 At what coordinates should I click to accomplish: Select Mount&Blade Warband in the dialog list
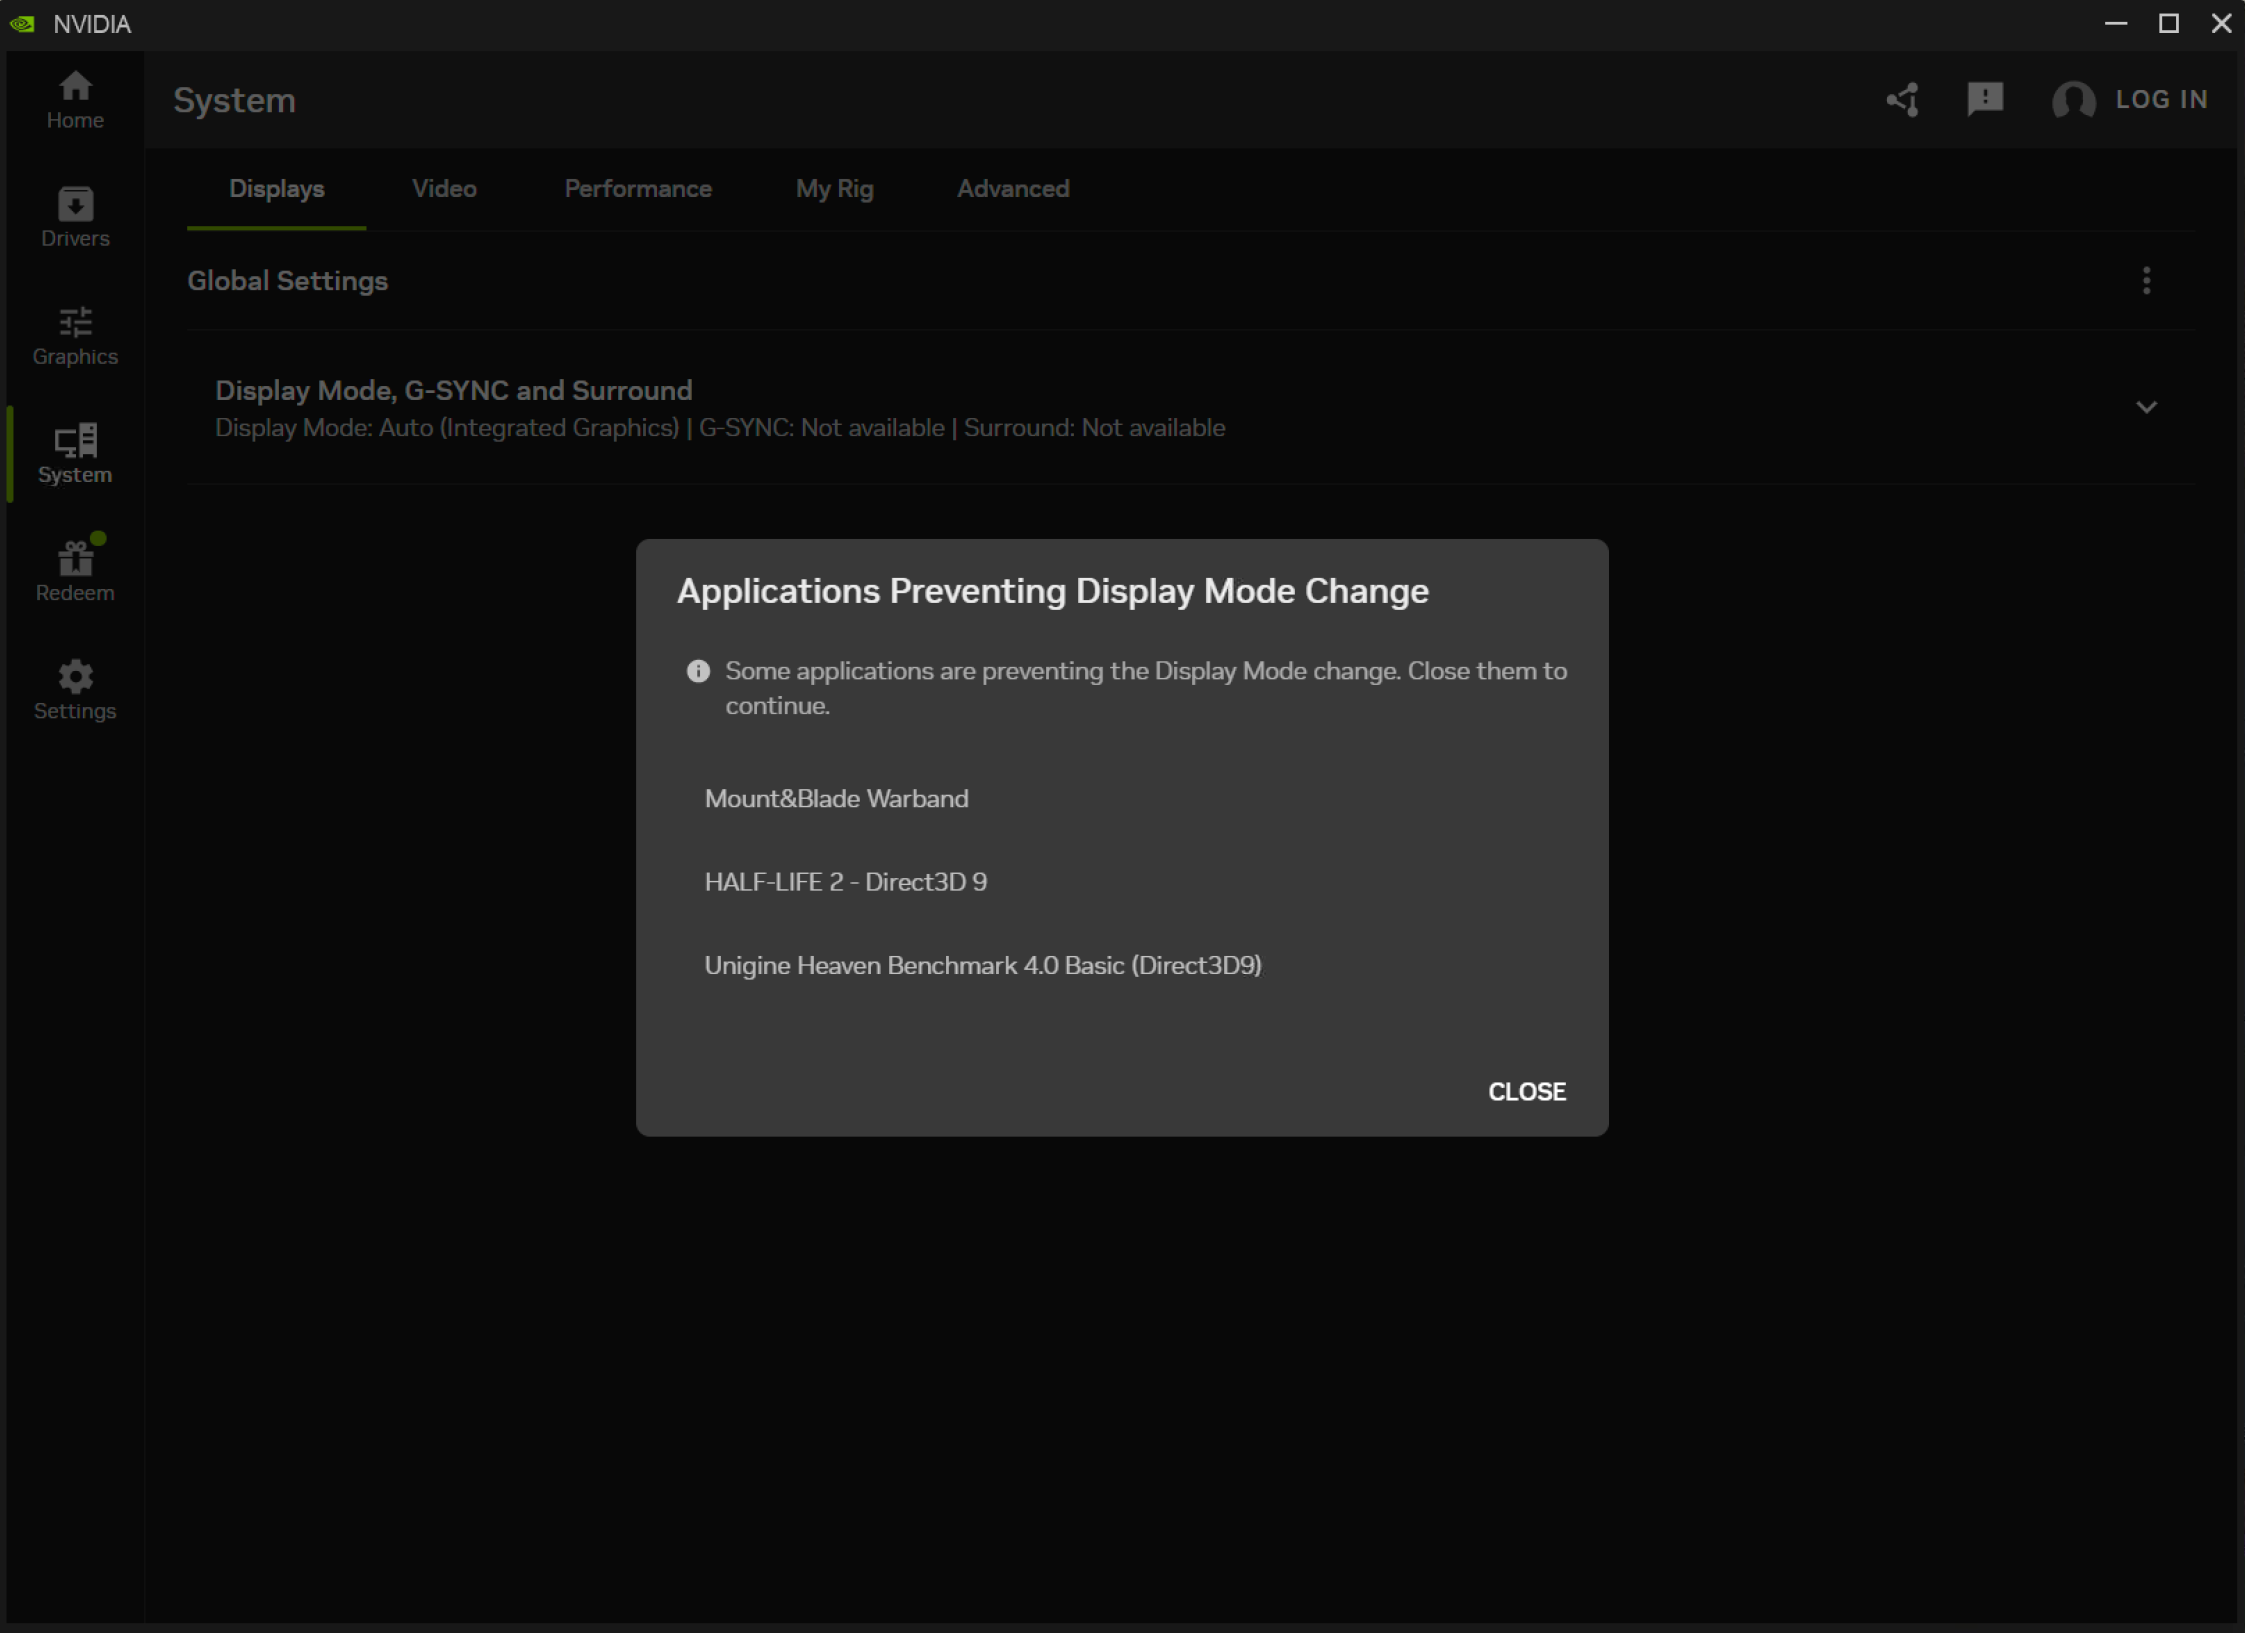(x=836, y=798)
